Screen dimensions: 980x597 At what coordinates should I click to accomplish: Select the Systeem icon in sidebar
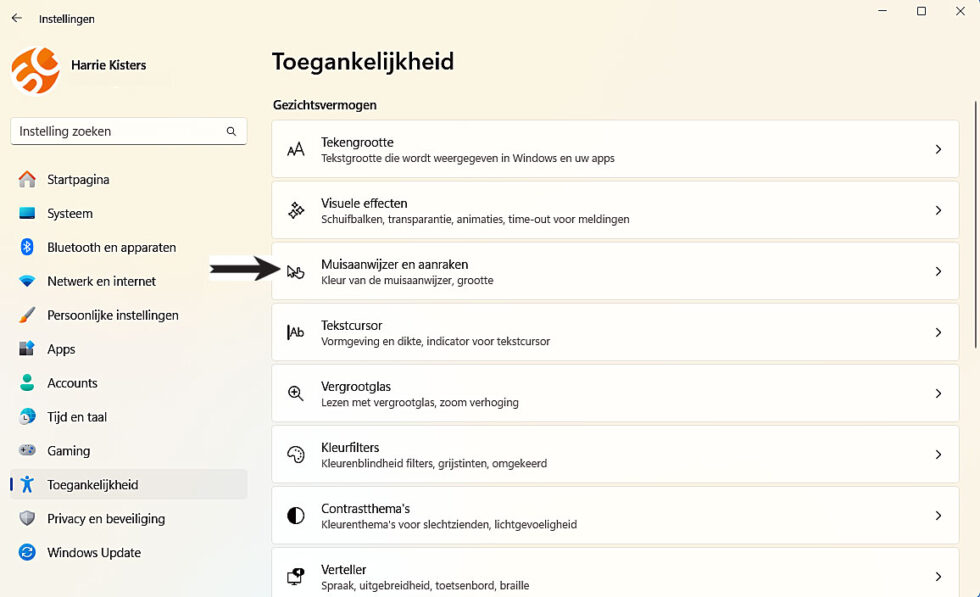click(x=27, y=213)
